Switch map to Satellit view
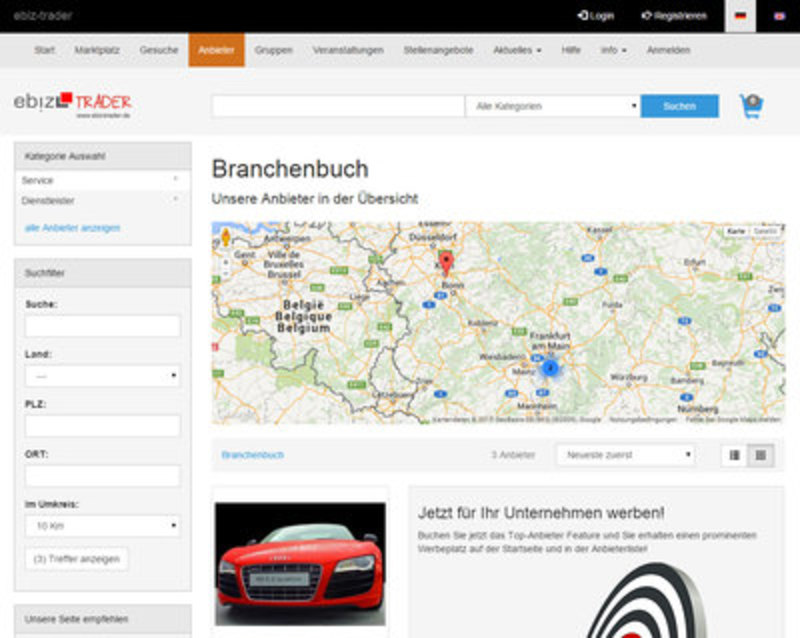 (x=765, y=231)
